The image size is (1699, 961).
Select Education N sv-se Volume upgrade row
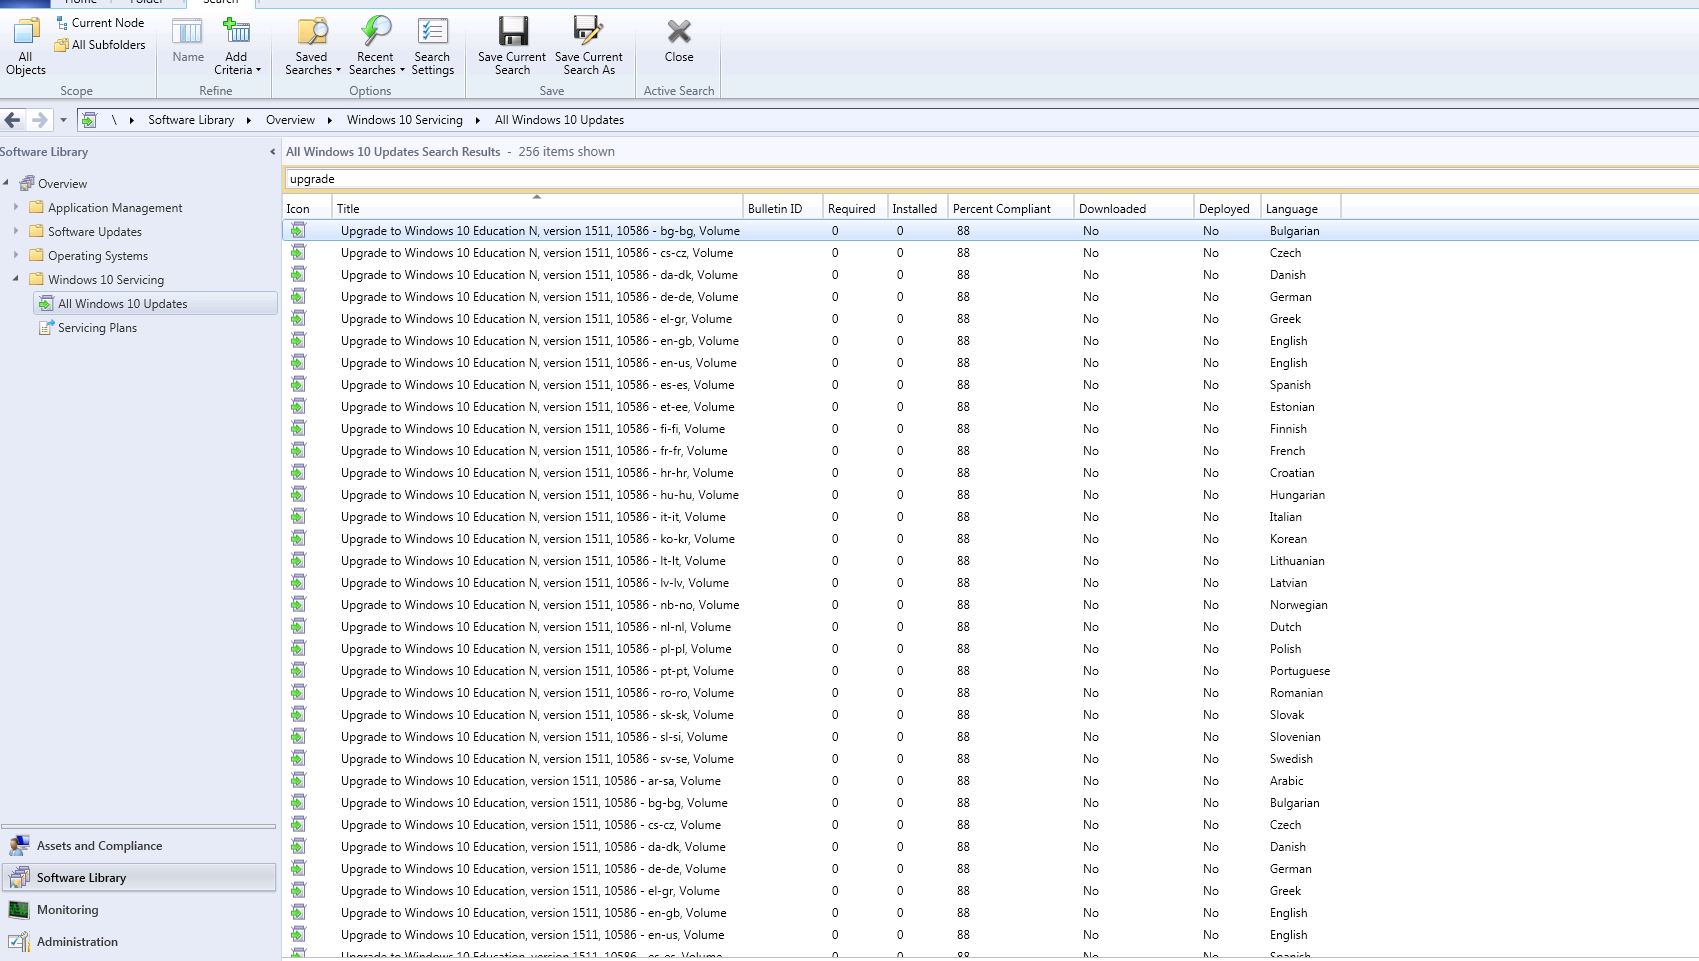990,759
